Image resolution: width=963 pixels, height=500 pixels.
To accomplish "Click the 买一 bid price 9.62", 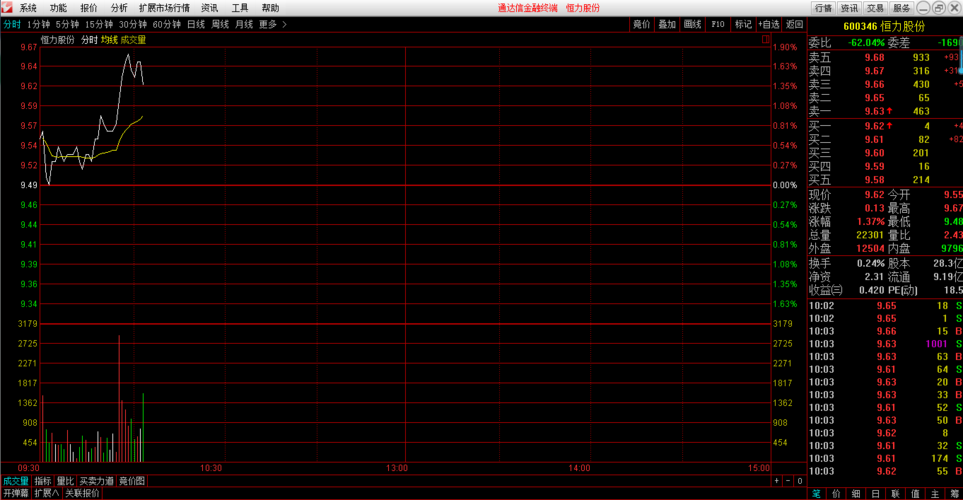I will pos(875,126).
